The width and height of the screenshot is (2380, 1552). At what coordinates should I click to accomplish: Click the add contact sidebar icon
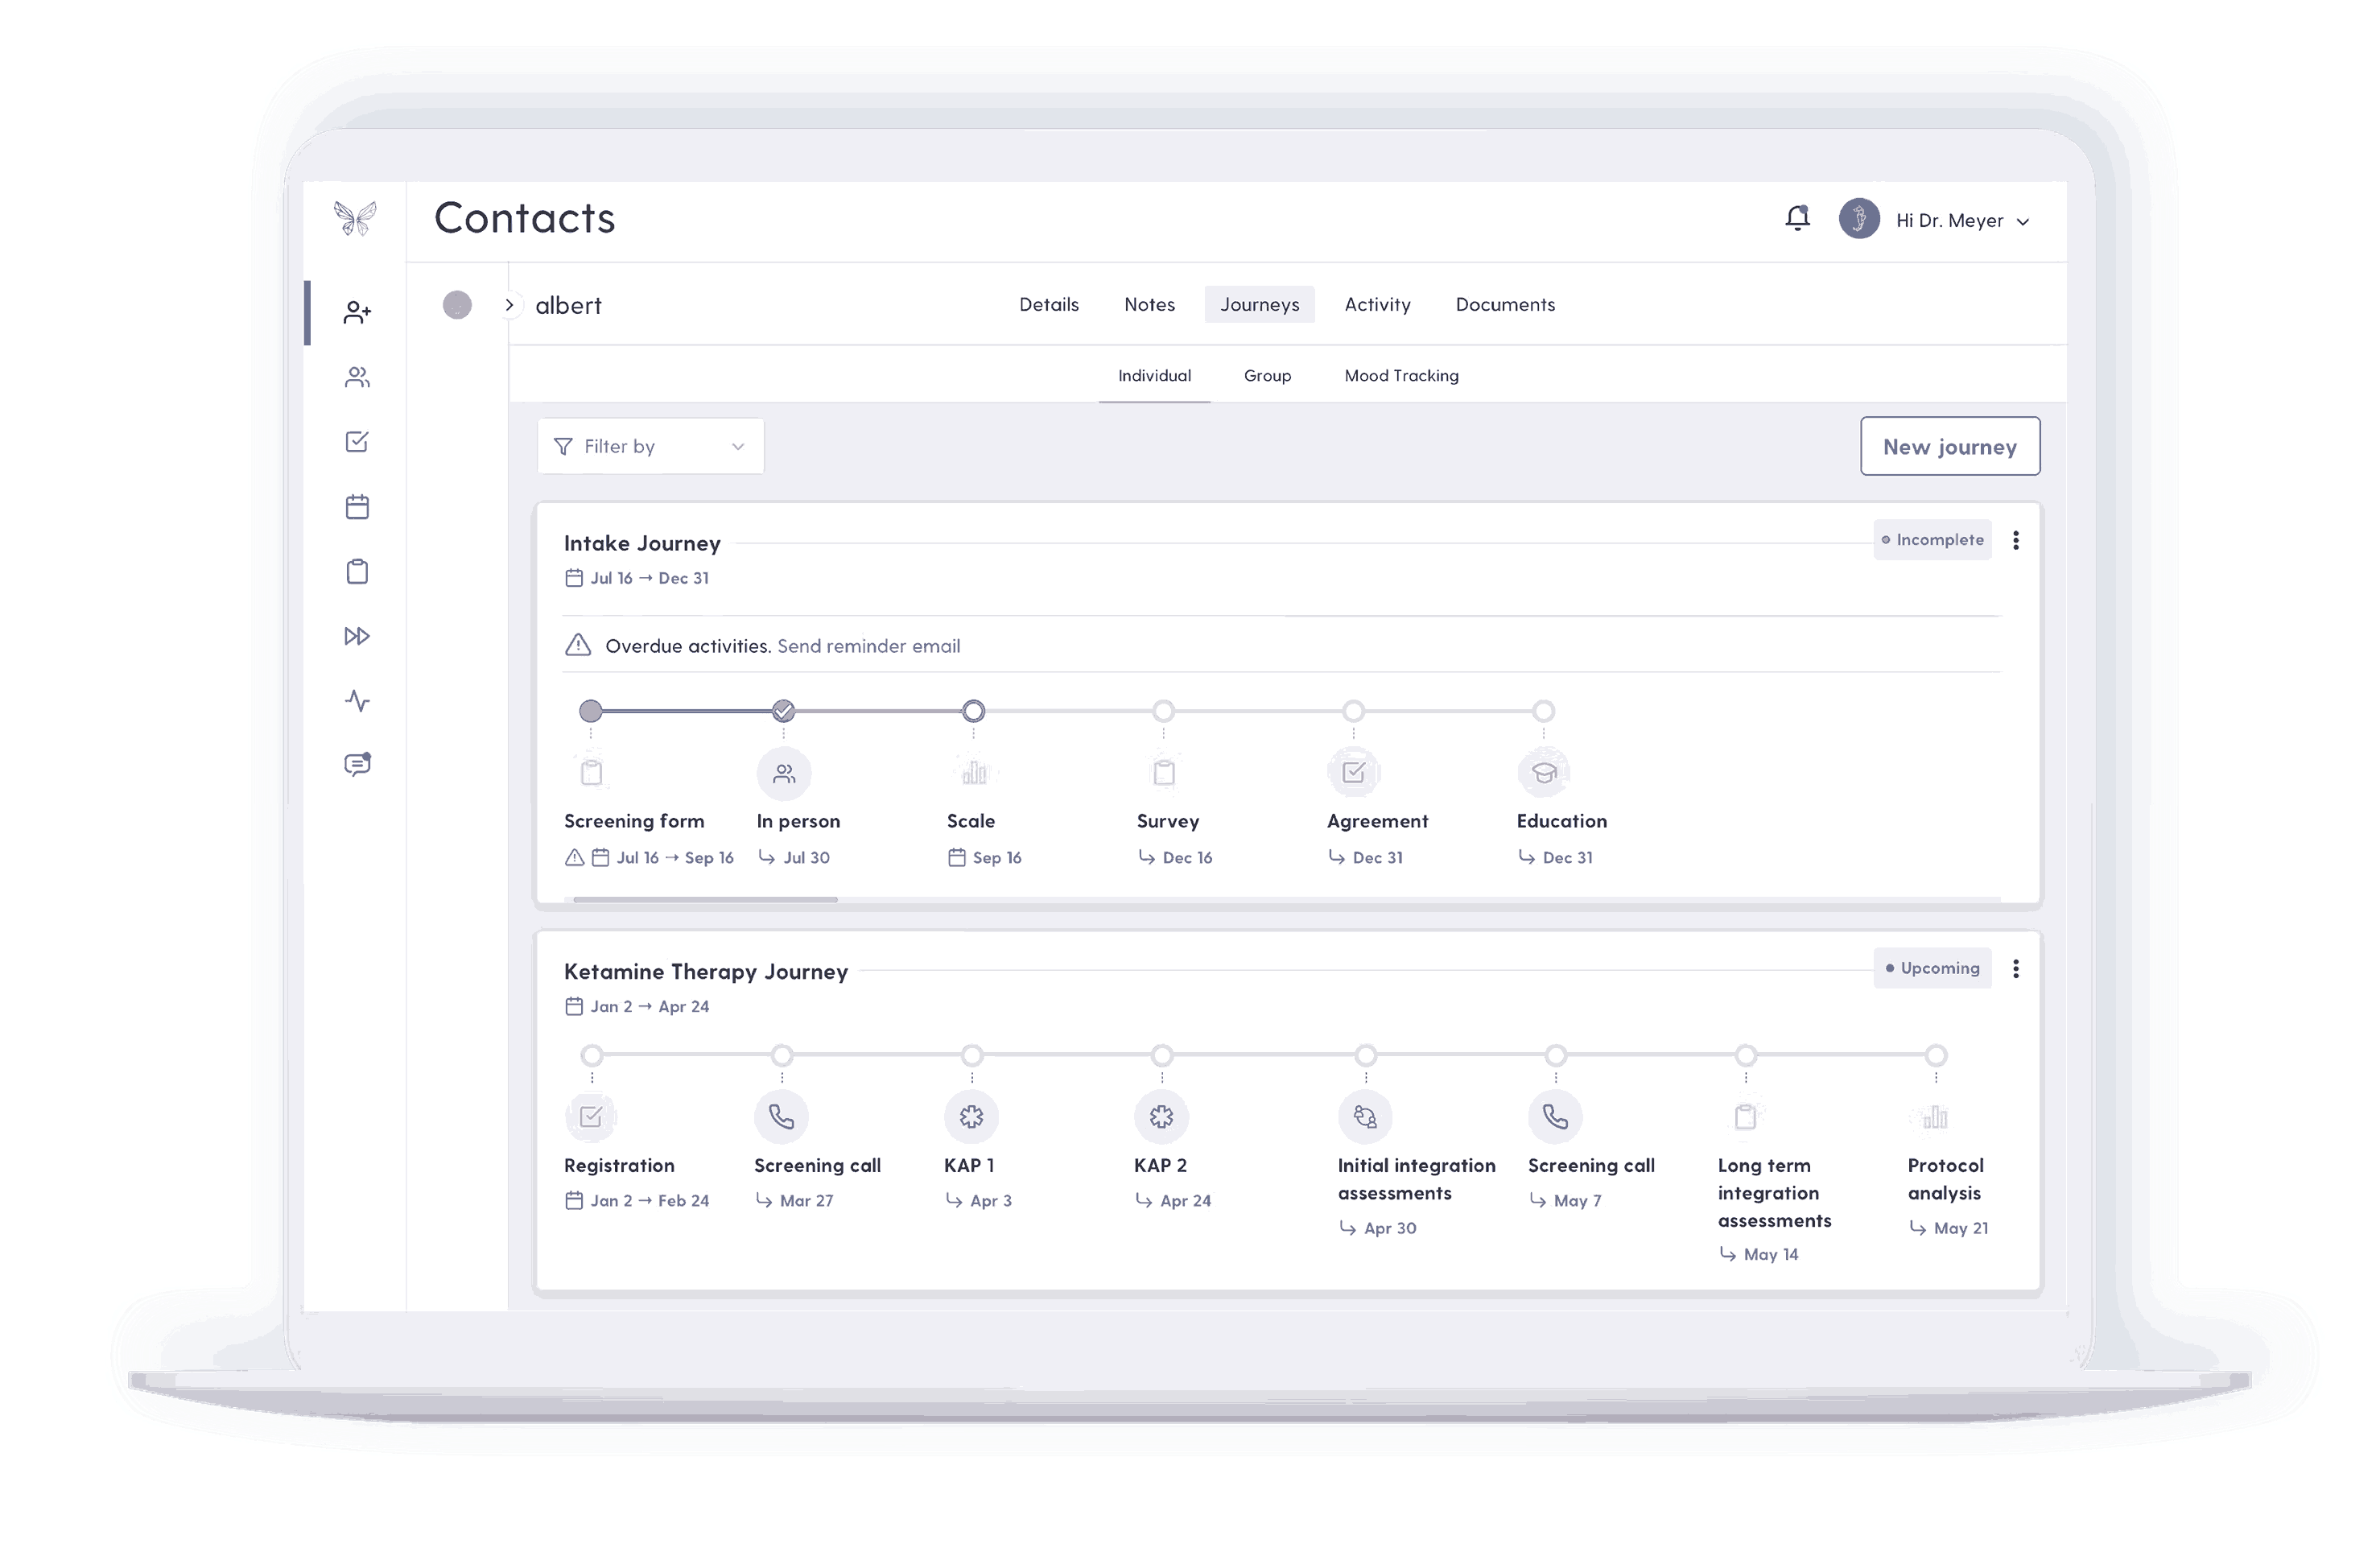[357, 313]
